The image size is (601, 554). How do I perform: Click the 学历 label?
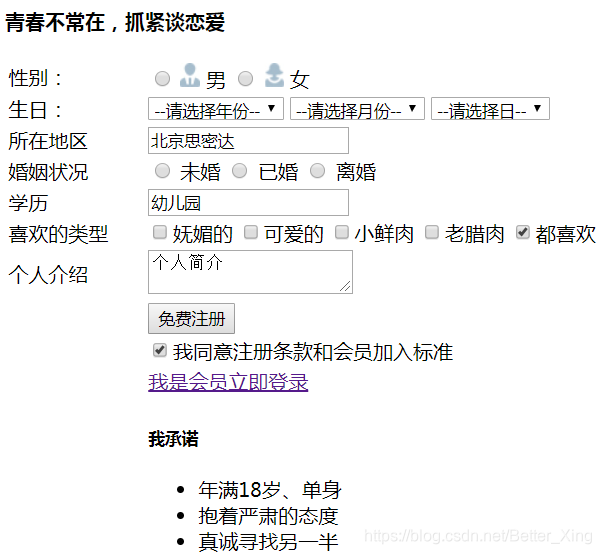(x=28, y=203)
